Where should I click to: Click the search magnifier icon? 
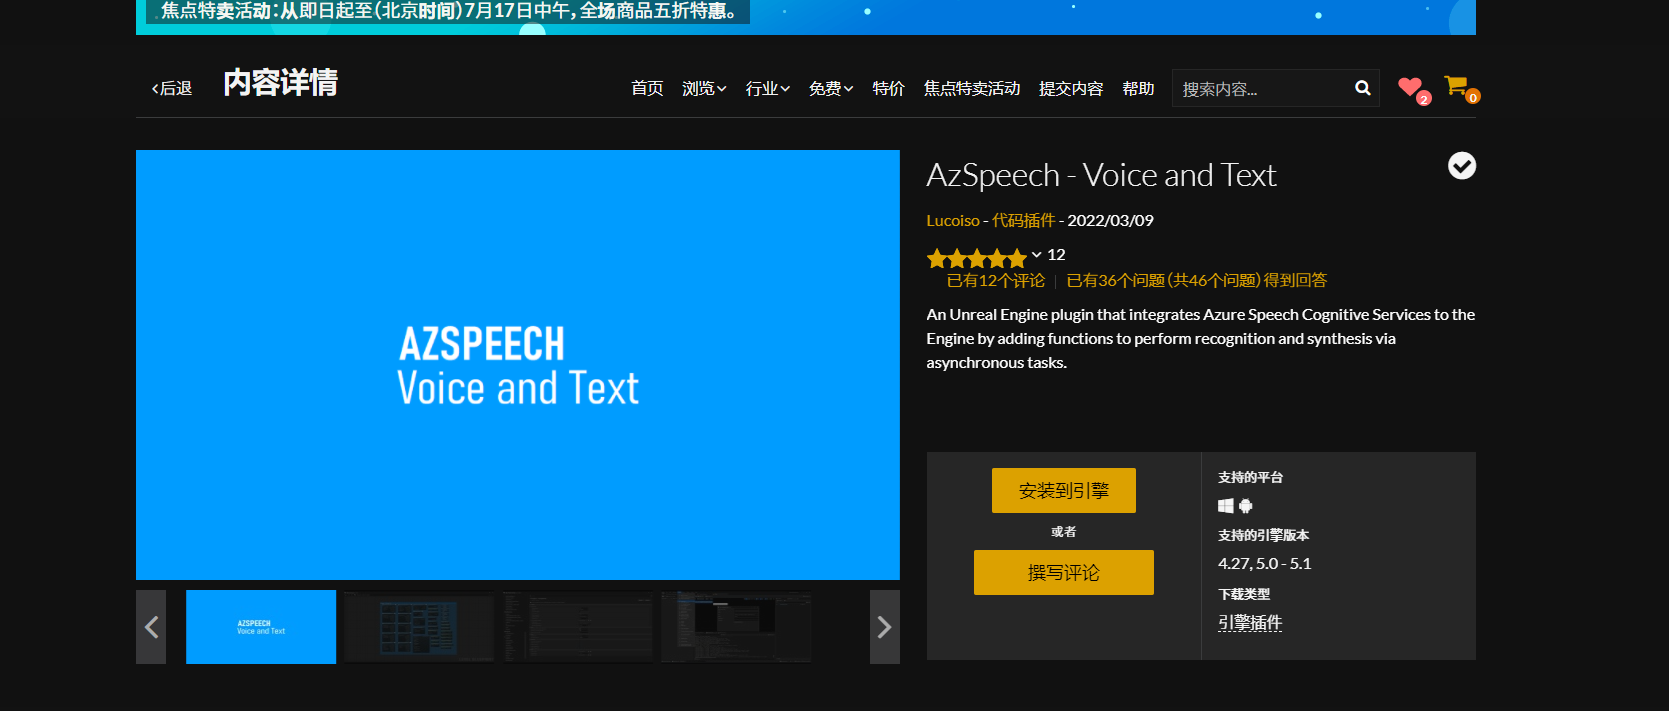pyautogui.click(x=1362, y=88)
